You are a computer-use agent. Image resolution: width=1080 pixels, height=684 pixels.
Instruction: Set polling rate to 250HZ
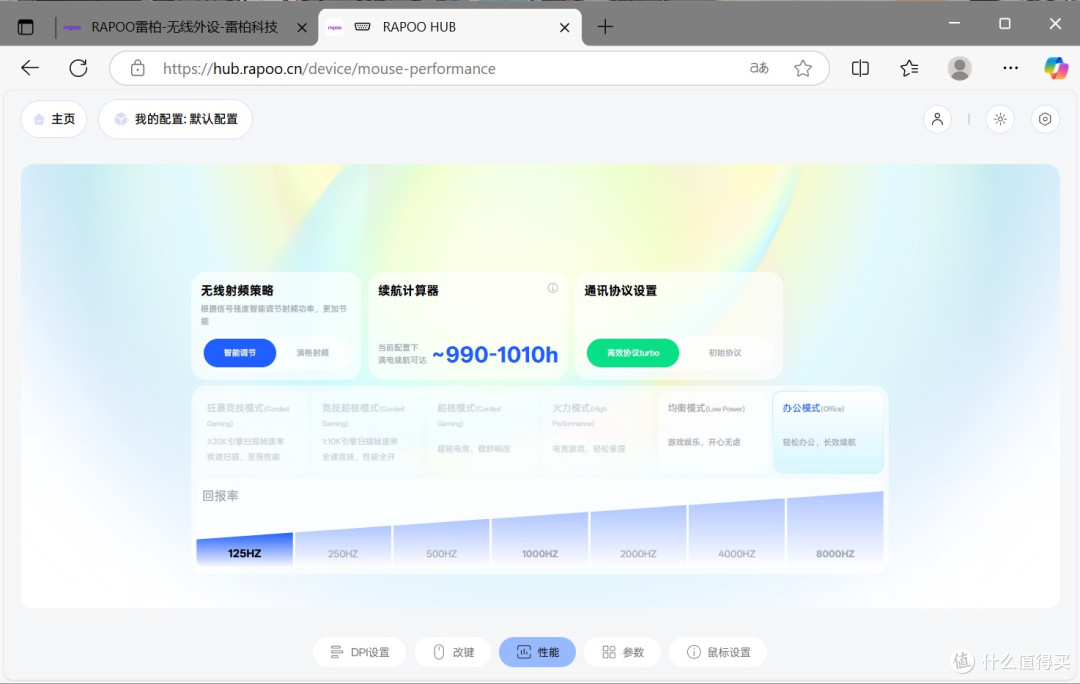point(343,546)
